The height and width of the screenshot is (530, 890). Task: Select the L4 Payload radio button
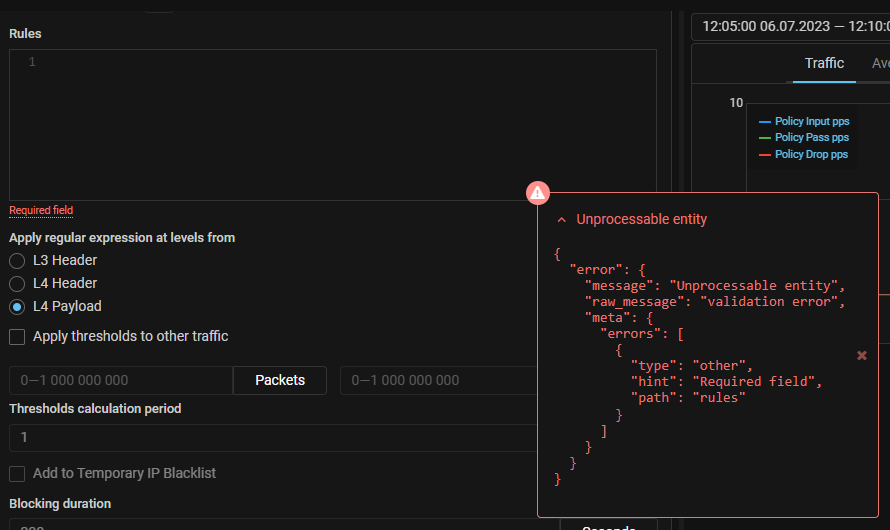point(17,307)
